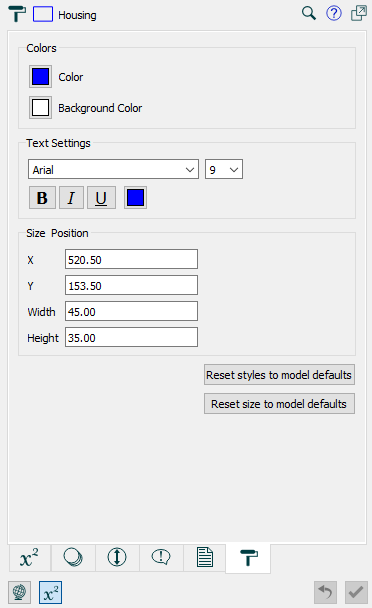Open the messages tab with exclamation bubble
This screenshot has width=372, height=608.
[161, 558]
